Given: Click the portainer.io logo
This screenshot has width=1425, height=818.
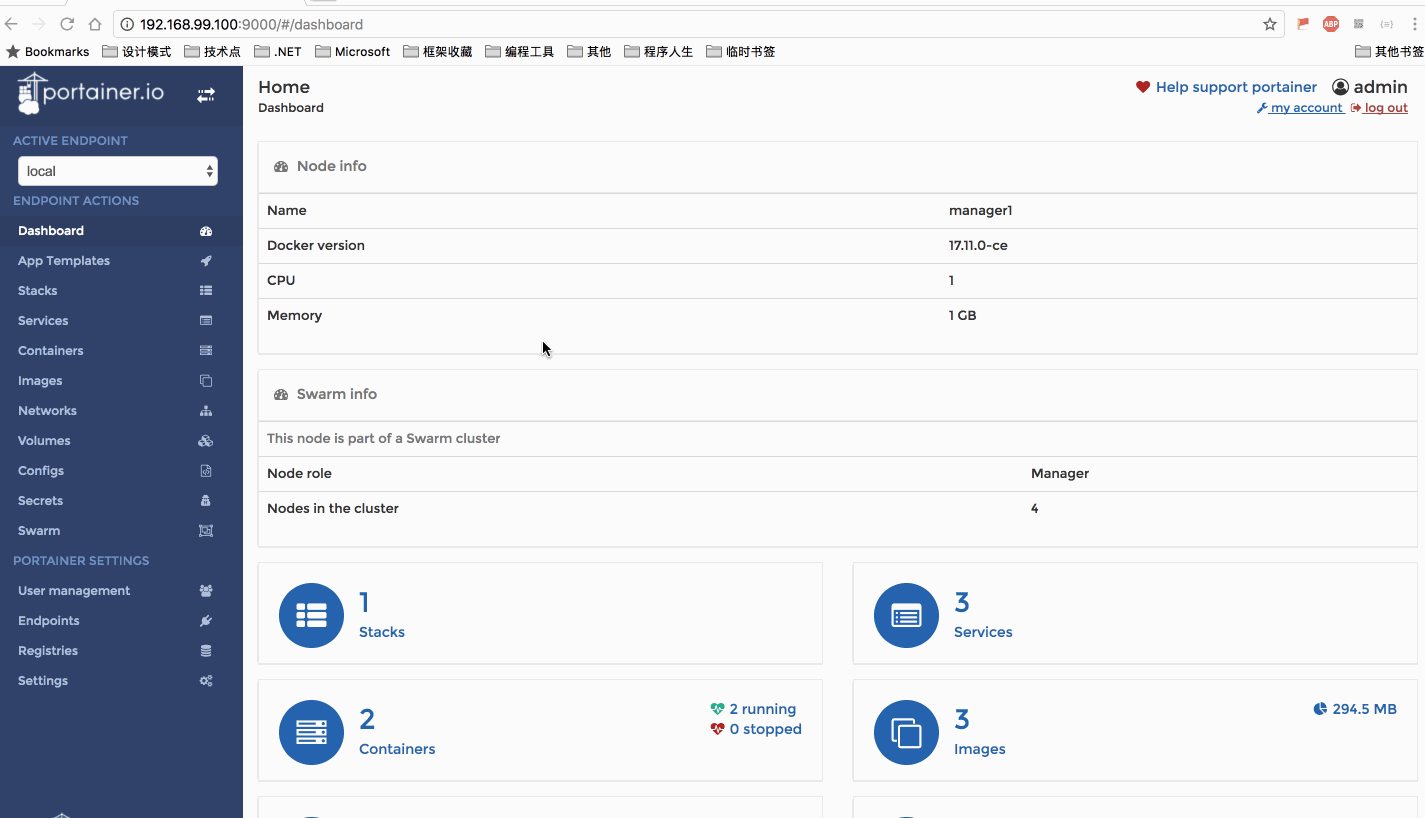Looking at the screenshot, I should point(90,93).
